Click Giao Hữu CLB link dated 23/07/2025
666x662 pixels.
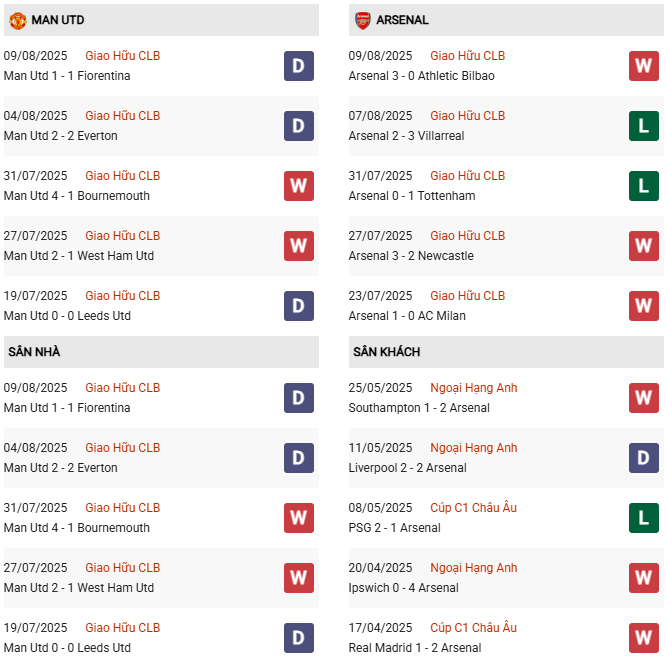(467, 296)
